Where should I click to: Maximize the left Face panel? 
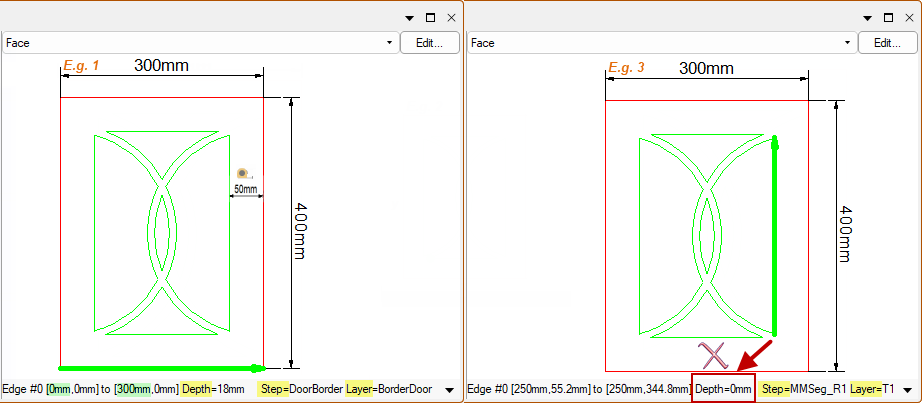click(430, 18)
